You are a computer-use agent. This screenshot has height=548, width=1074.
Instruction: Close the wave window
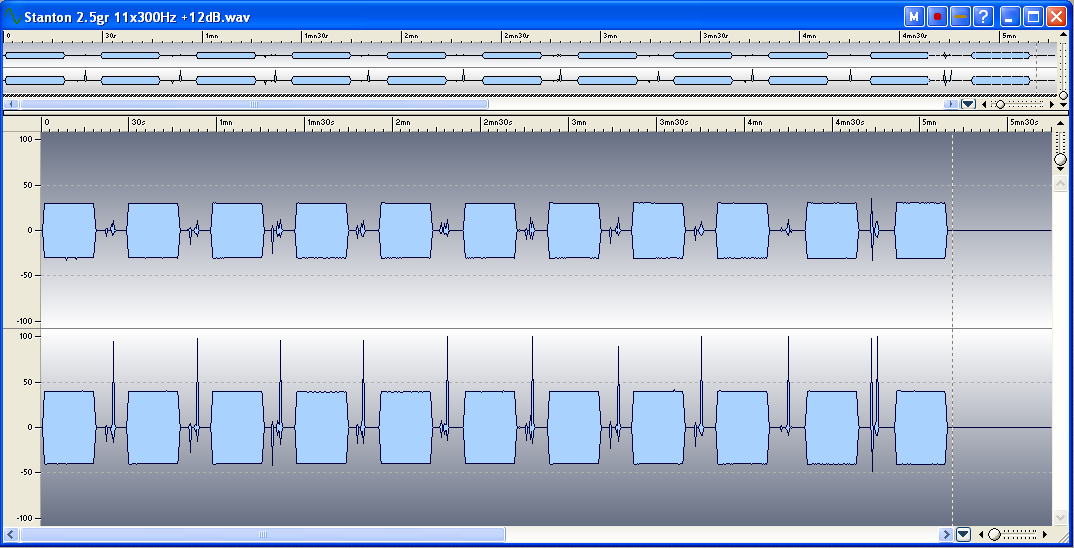click(x=1056, y=16)
